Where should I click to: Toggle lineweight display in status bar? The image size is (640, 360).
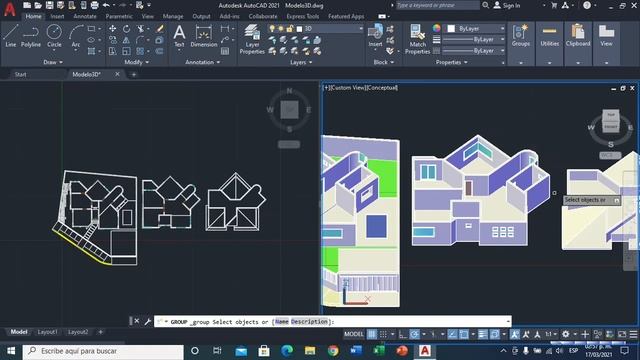point(482,334)
